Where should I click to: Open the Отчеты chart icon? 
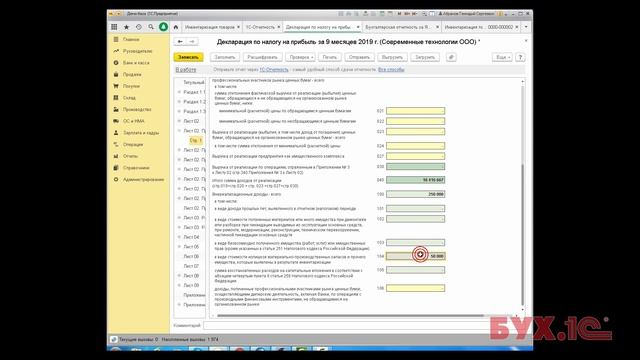click(116, 156)
